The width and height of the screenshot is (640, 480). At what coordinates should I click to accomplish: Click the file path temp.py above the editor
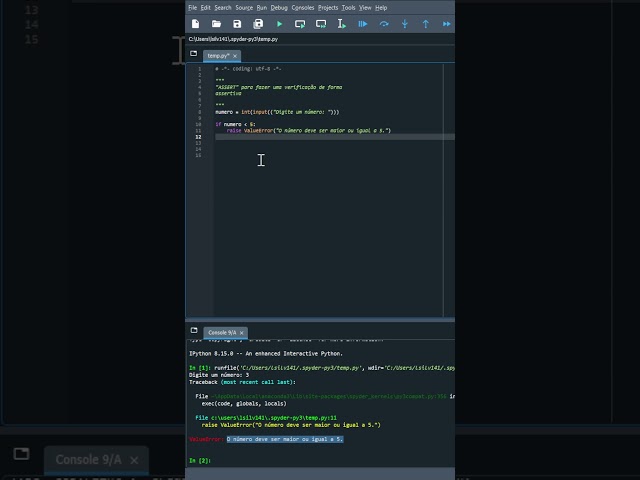pyautogui.click(x=233, y=39)
